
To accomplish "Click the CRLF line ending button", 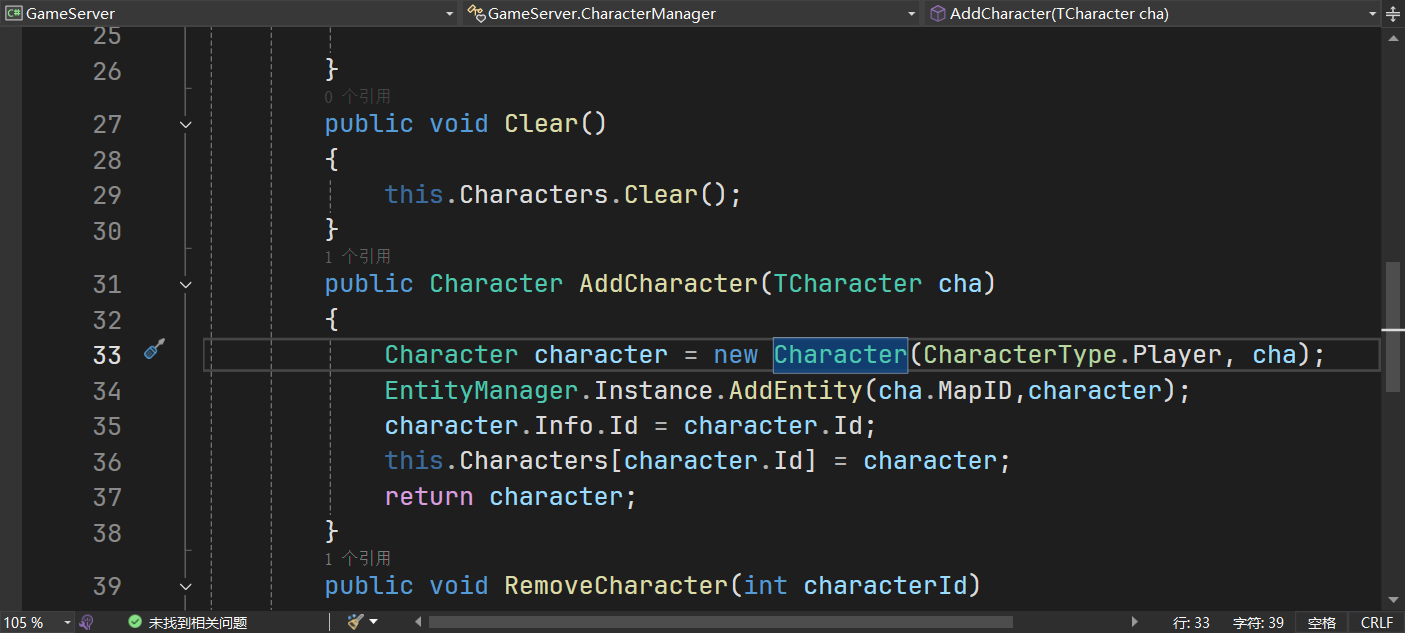I will coord(1376,622).
